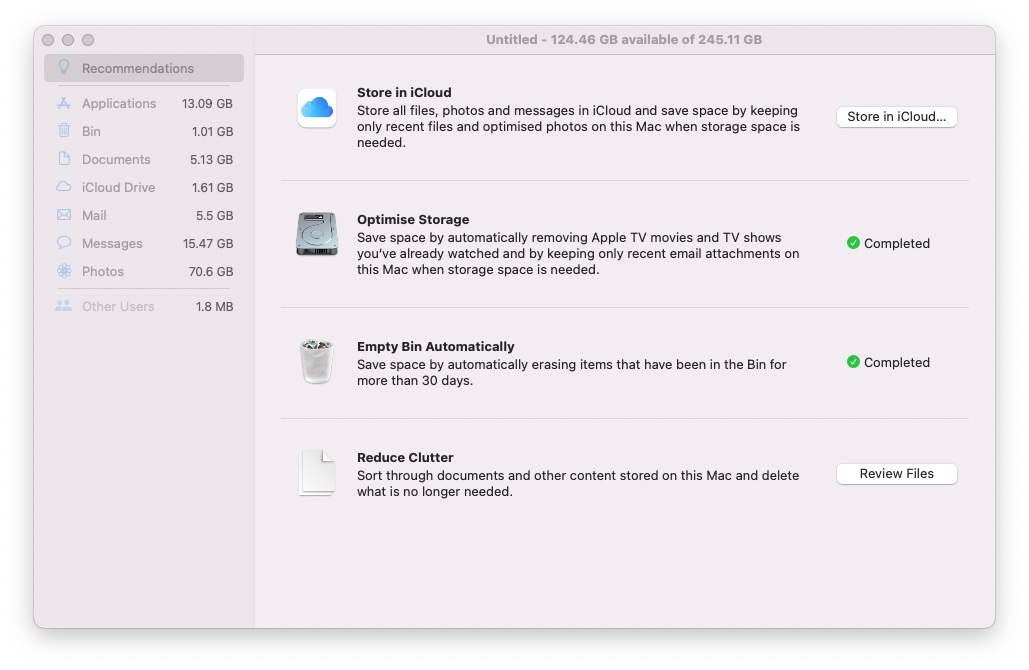Close the storage management window
Image resolution: width=1029 pixels, height=670 pixels.
point(48,40)
